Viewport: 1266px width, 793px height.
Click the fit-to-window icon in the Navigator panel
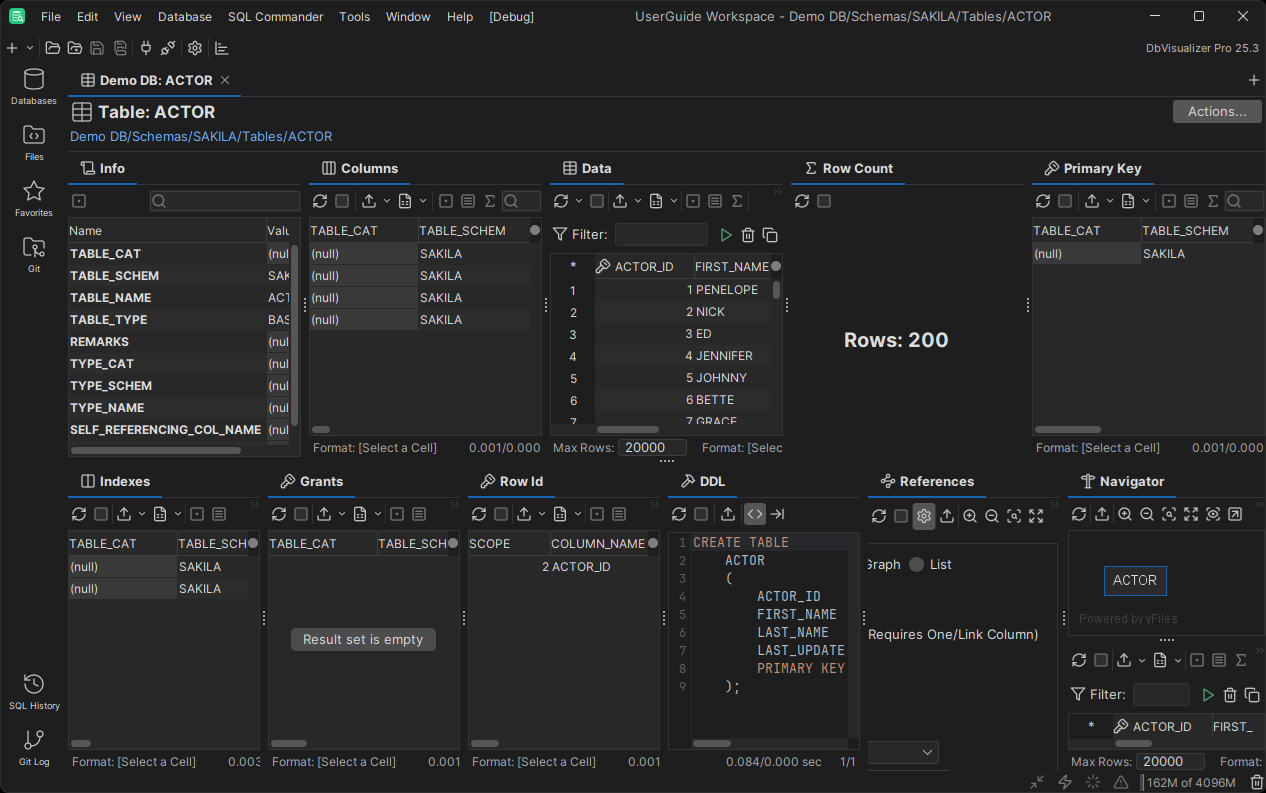pyautogui.click(x=1192, y=515)
